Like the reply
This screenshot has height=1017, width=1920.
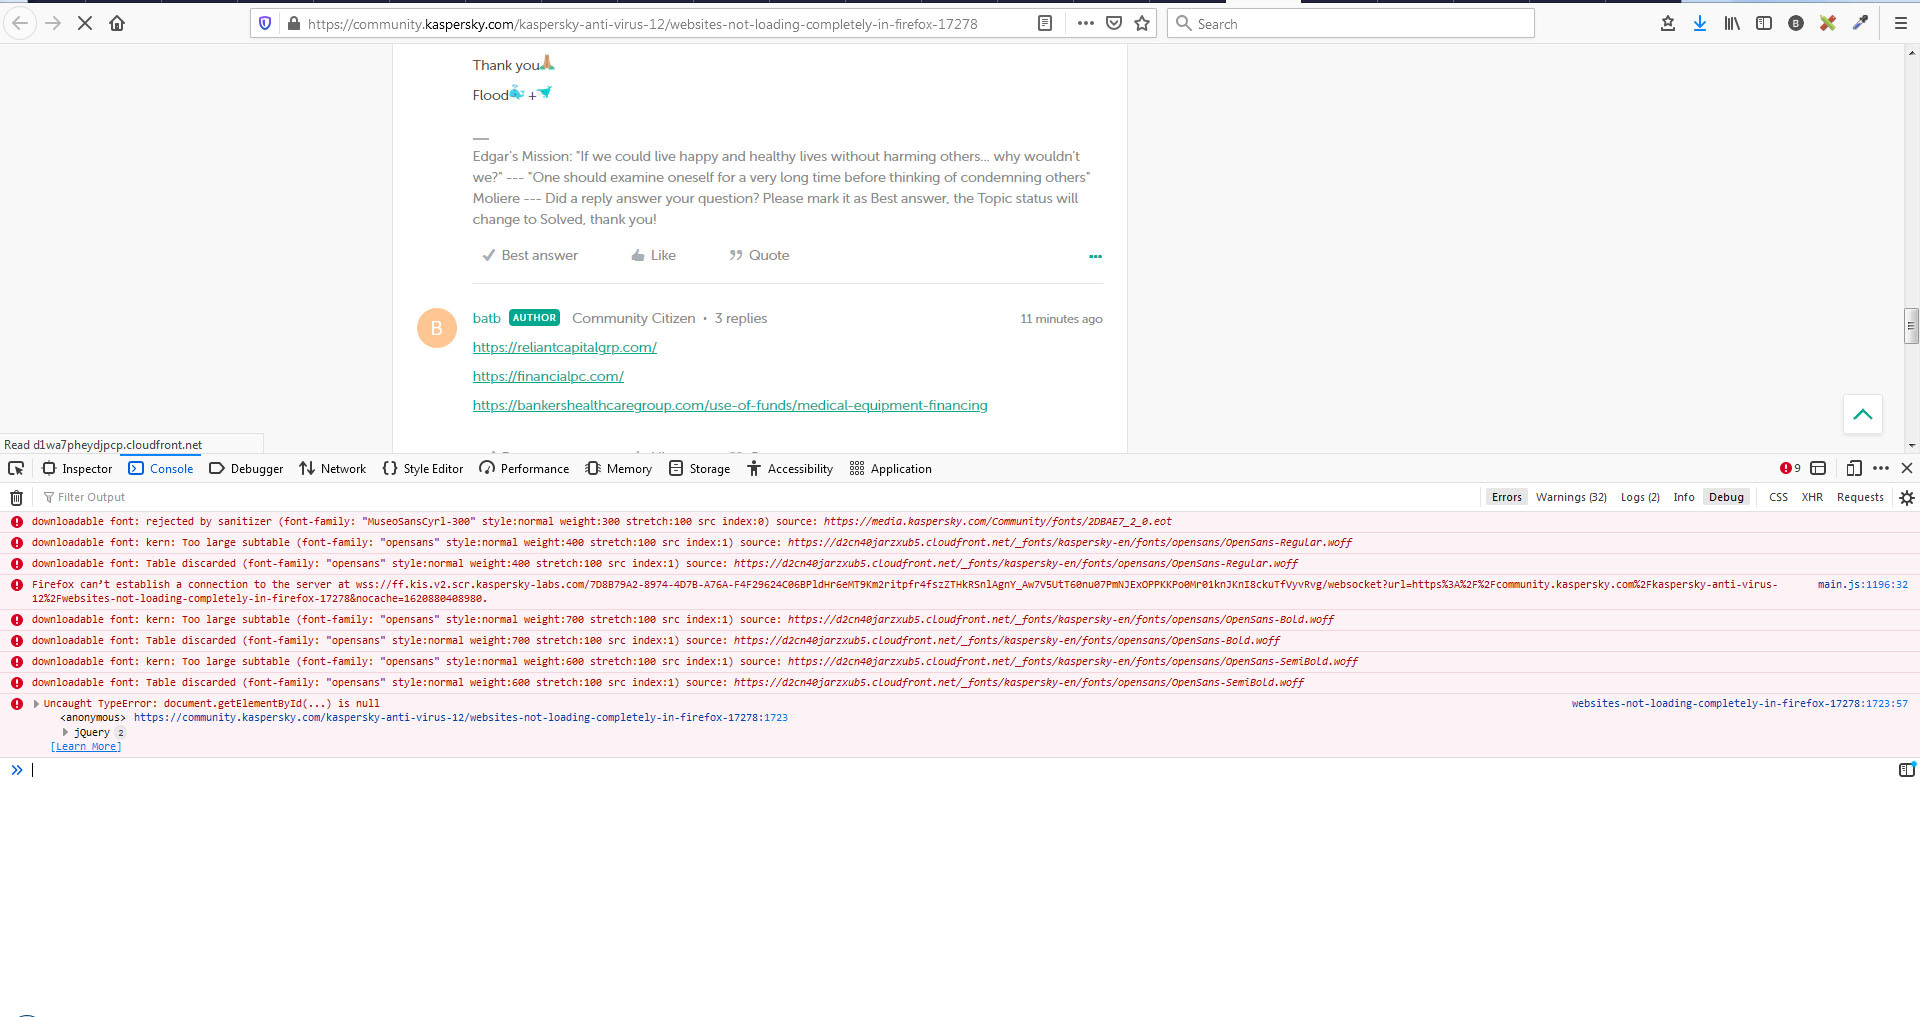pyautogui.click(x=654, y=255)
